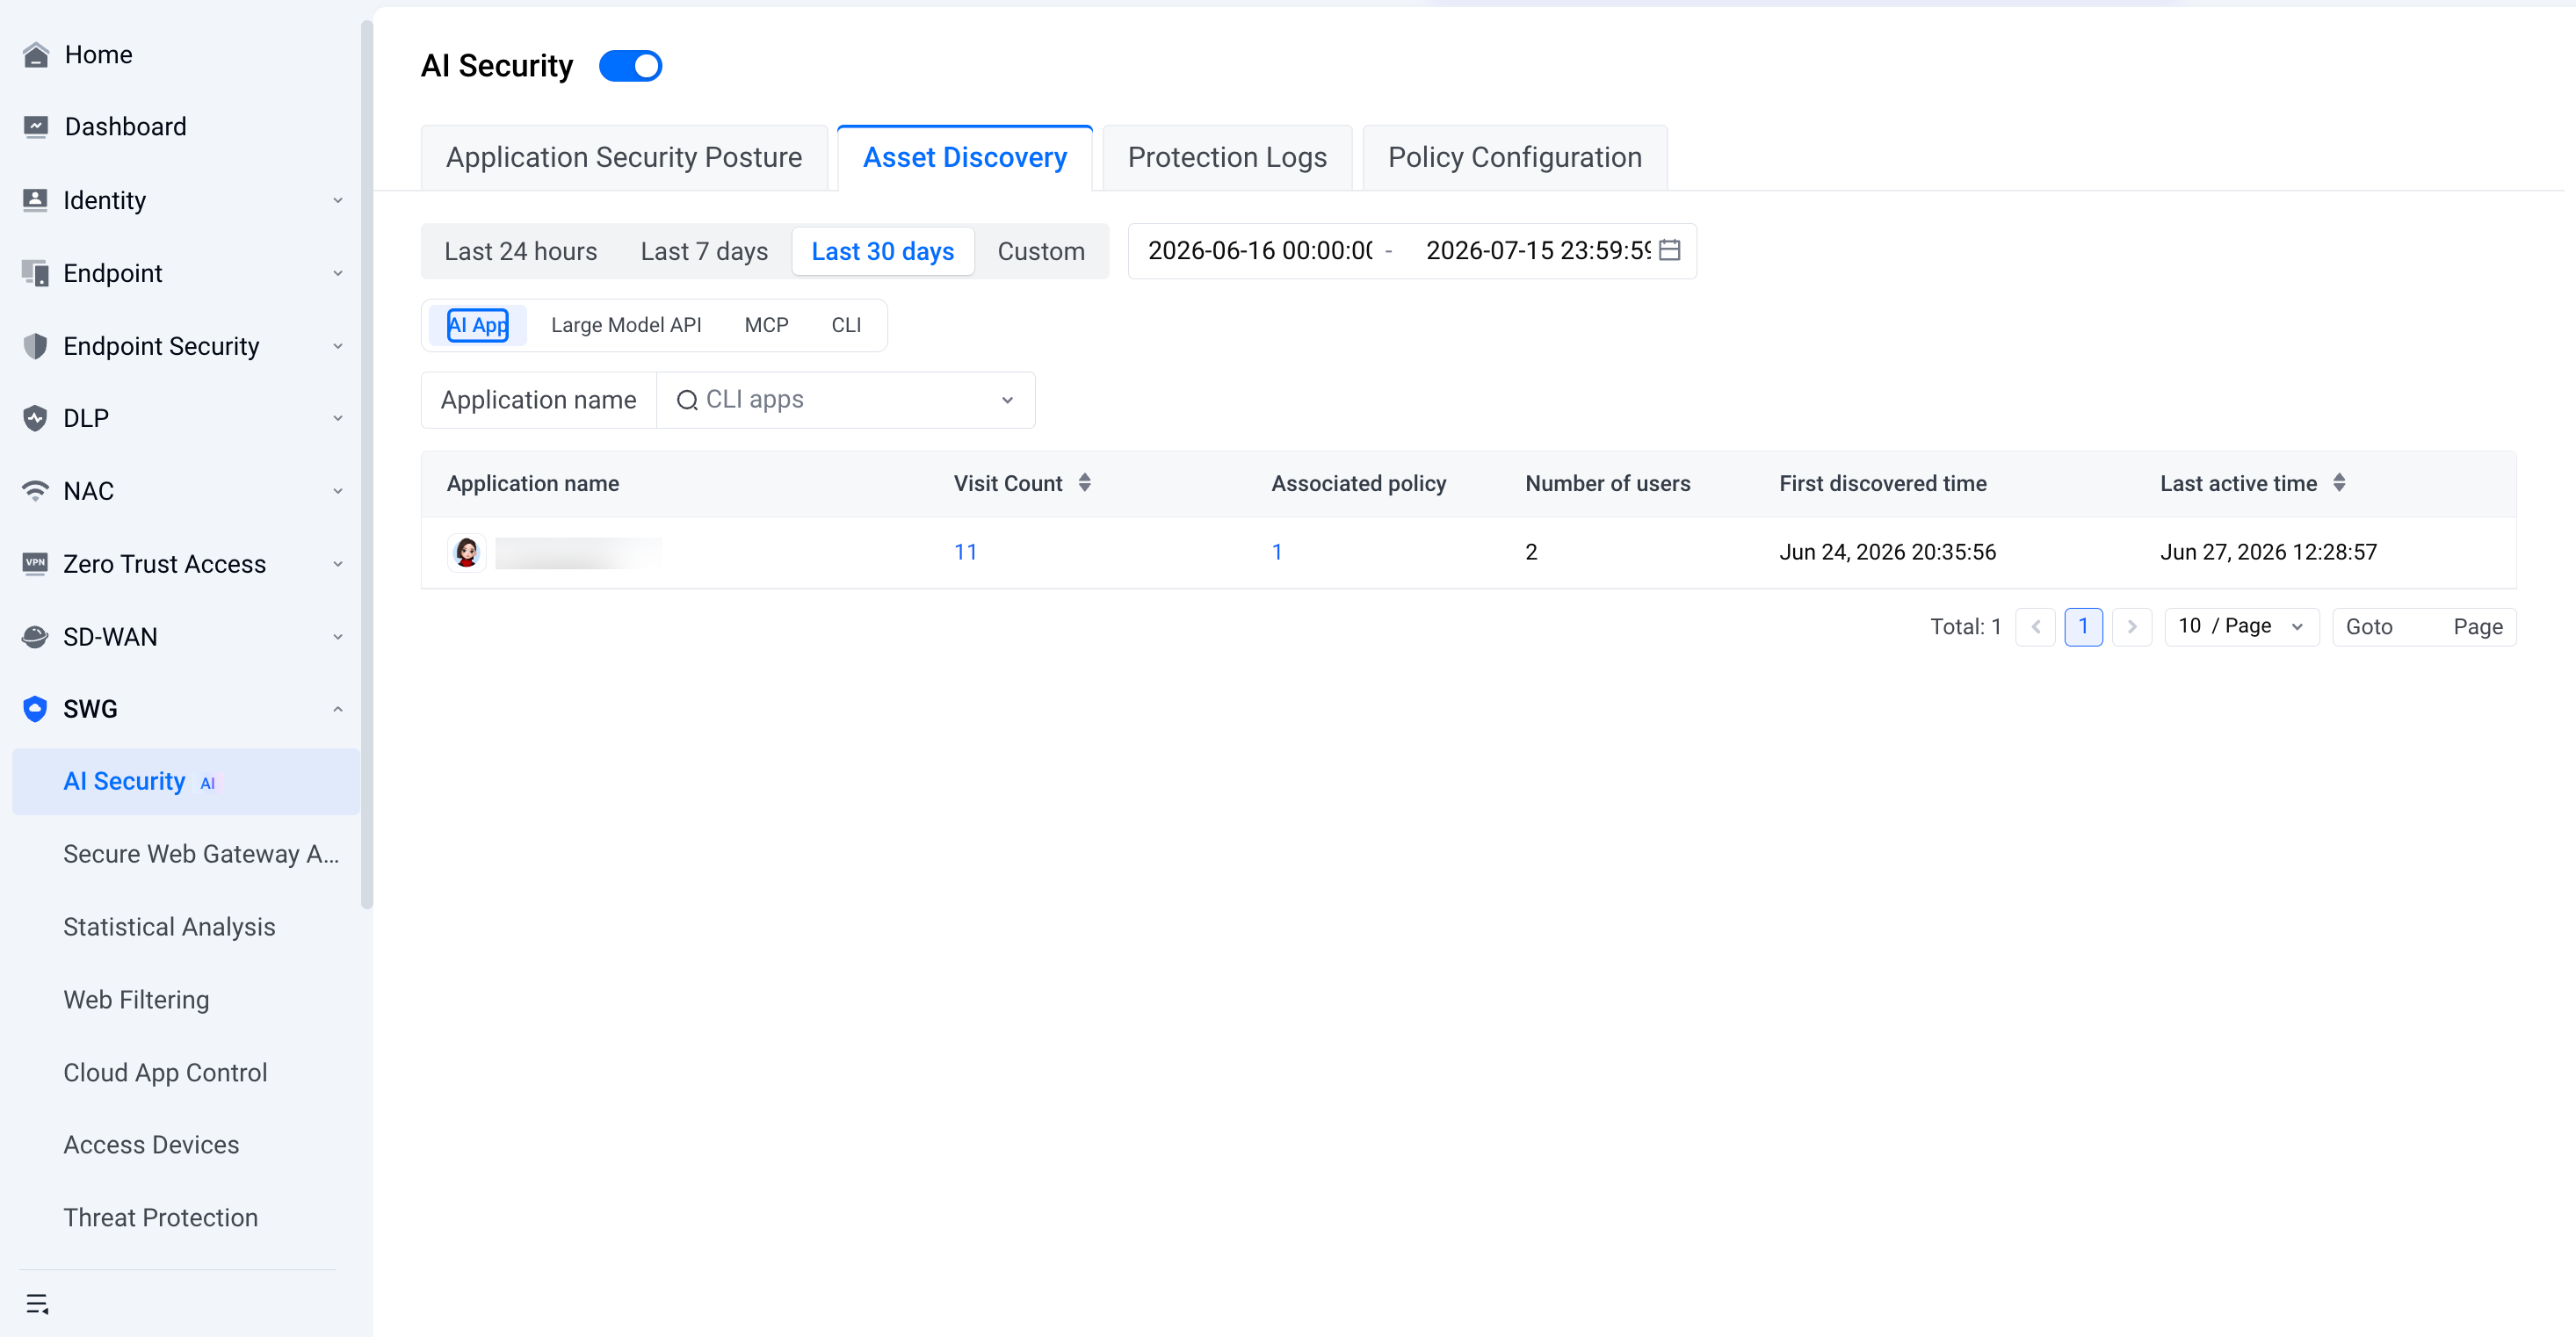Select the Large Model API filter
2576x1337 pixels.
coord(626,325)
